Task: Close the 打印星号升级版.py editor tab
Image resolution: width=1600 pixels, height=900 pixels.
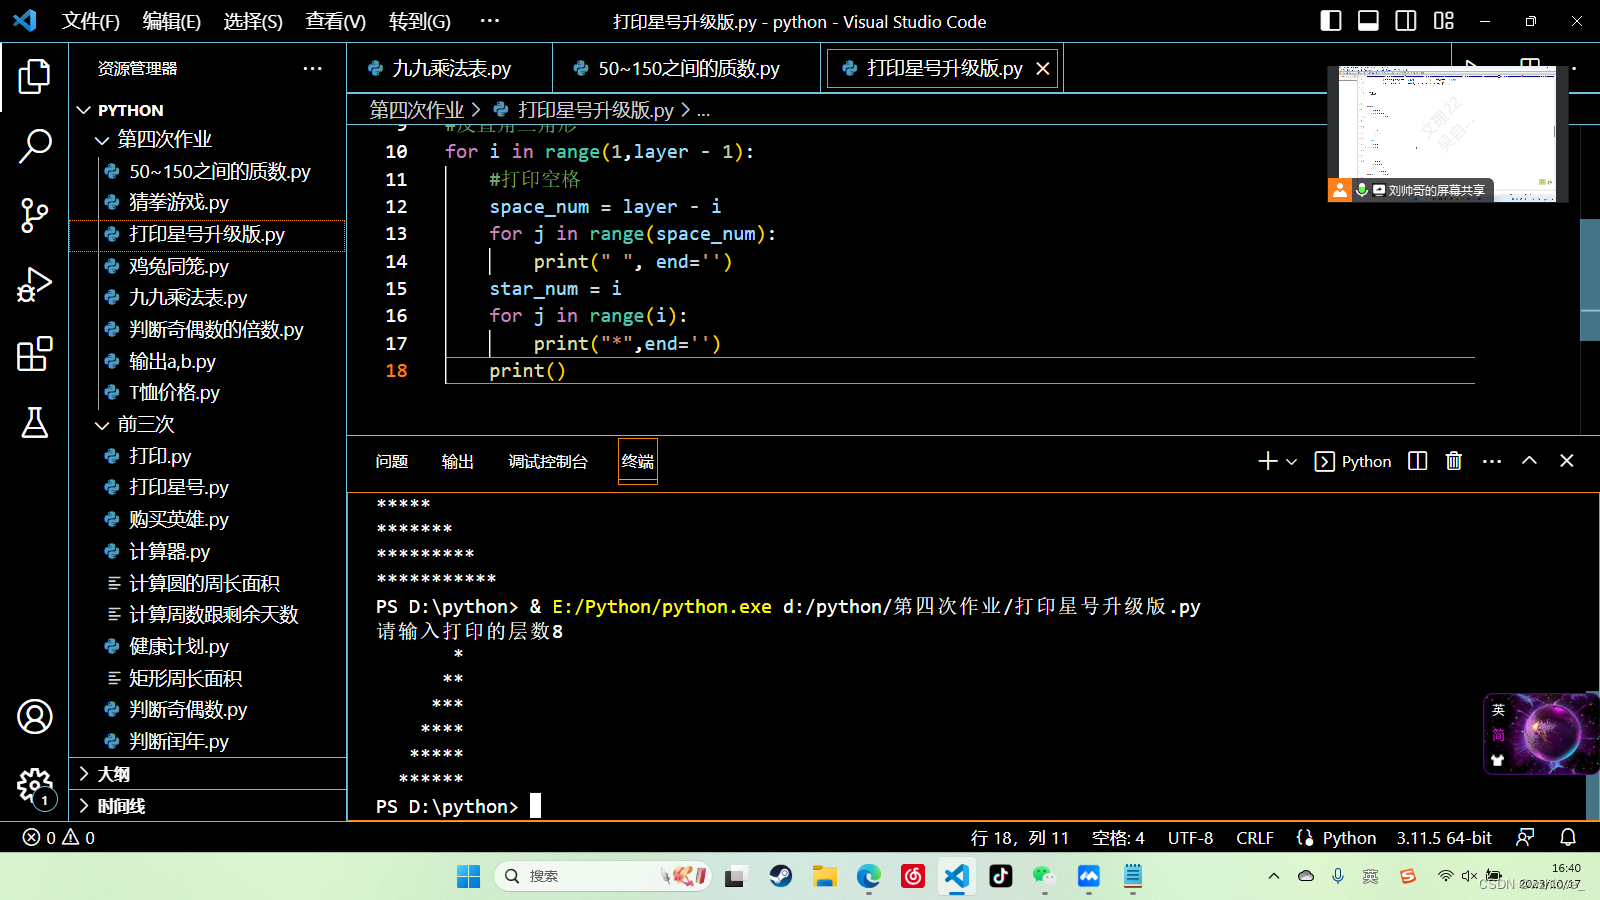Action: (1043, 68)
